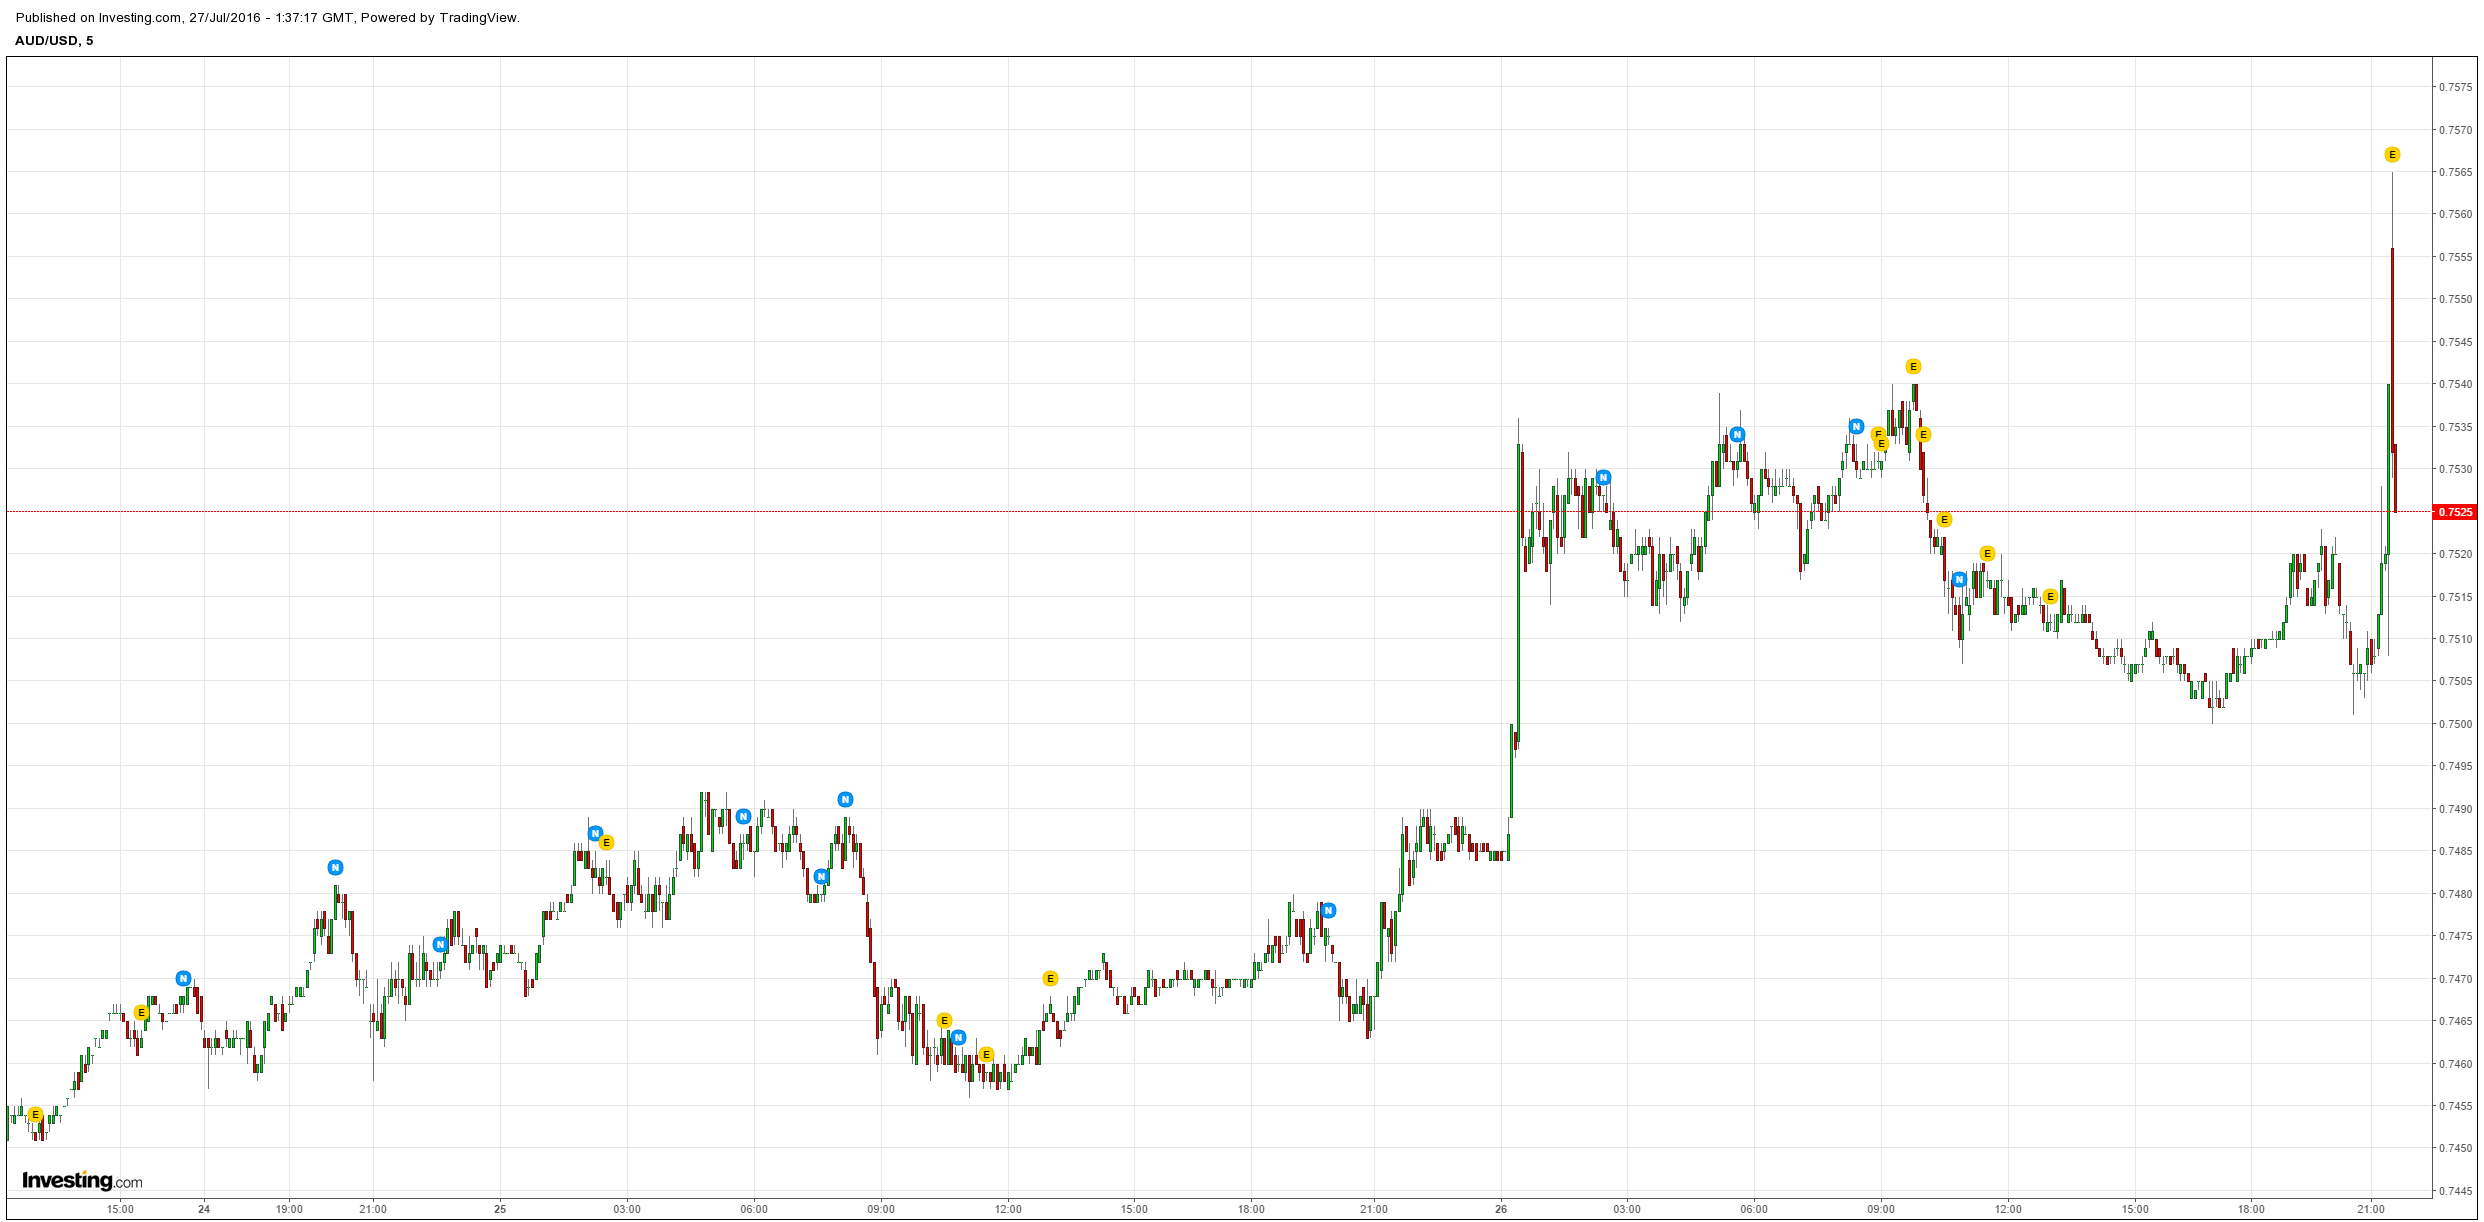The width and height of the screenshot is (2484, 1222).
Task: Click the E marker at 0.7520 right of the sell-off
Action: click(1987, 554)
